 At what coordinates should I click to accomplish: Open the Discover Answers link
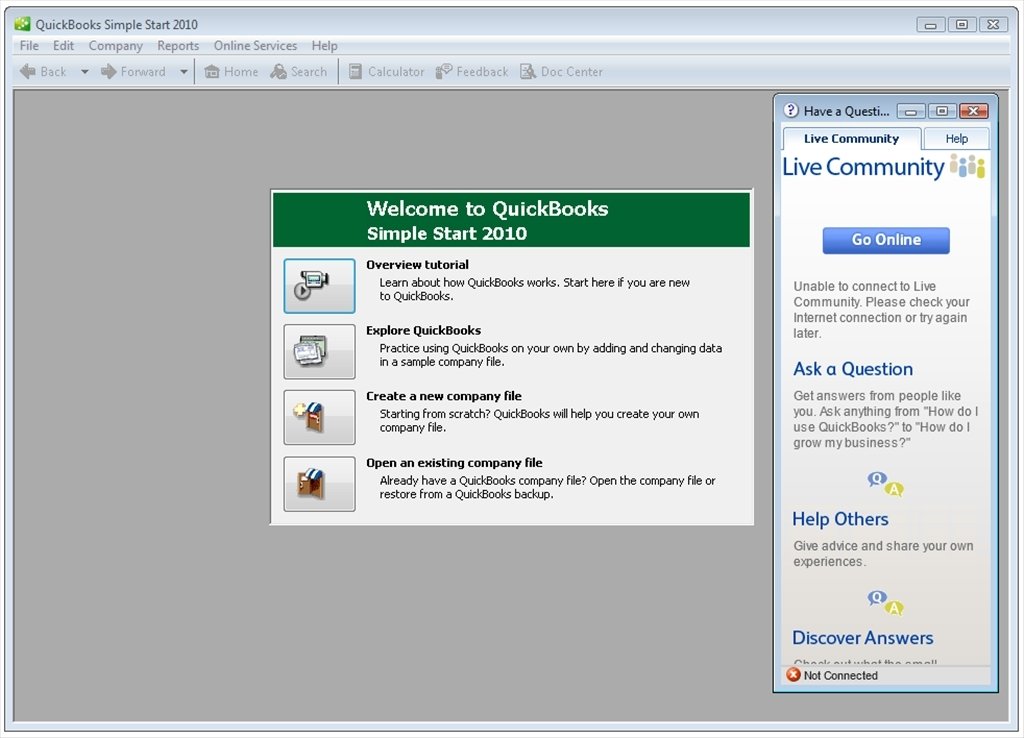[863, 638]
